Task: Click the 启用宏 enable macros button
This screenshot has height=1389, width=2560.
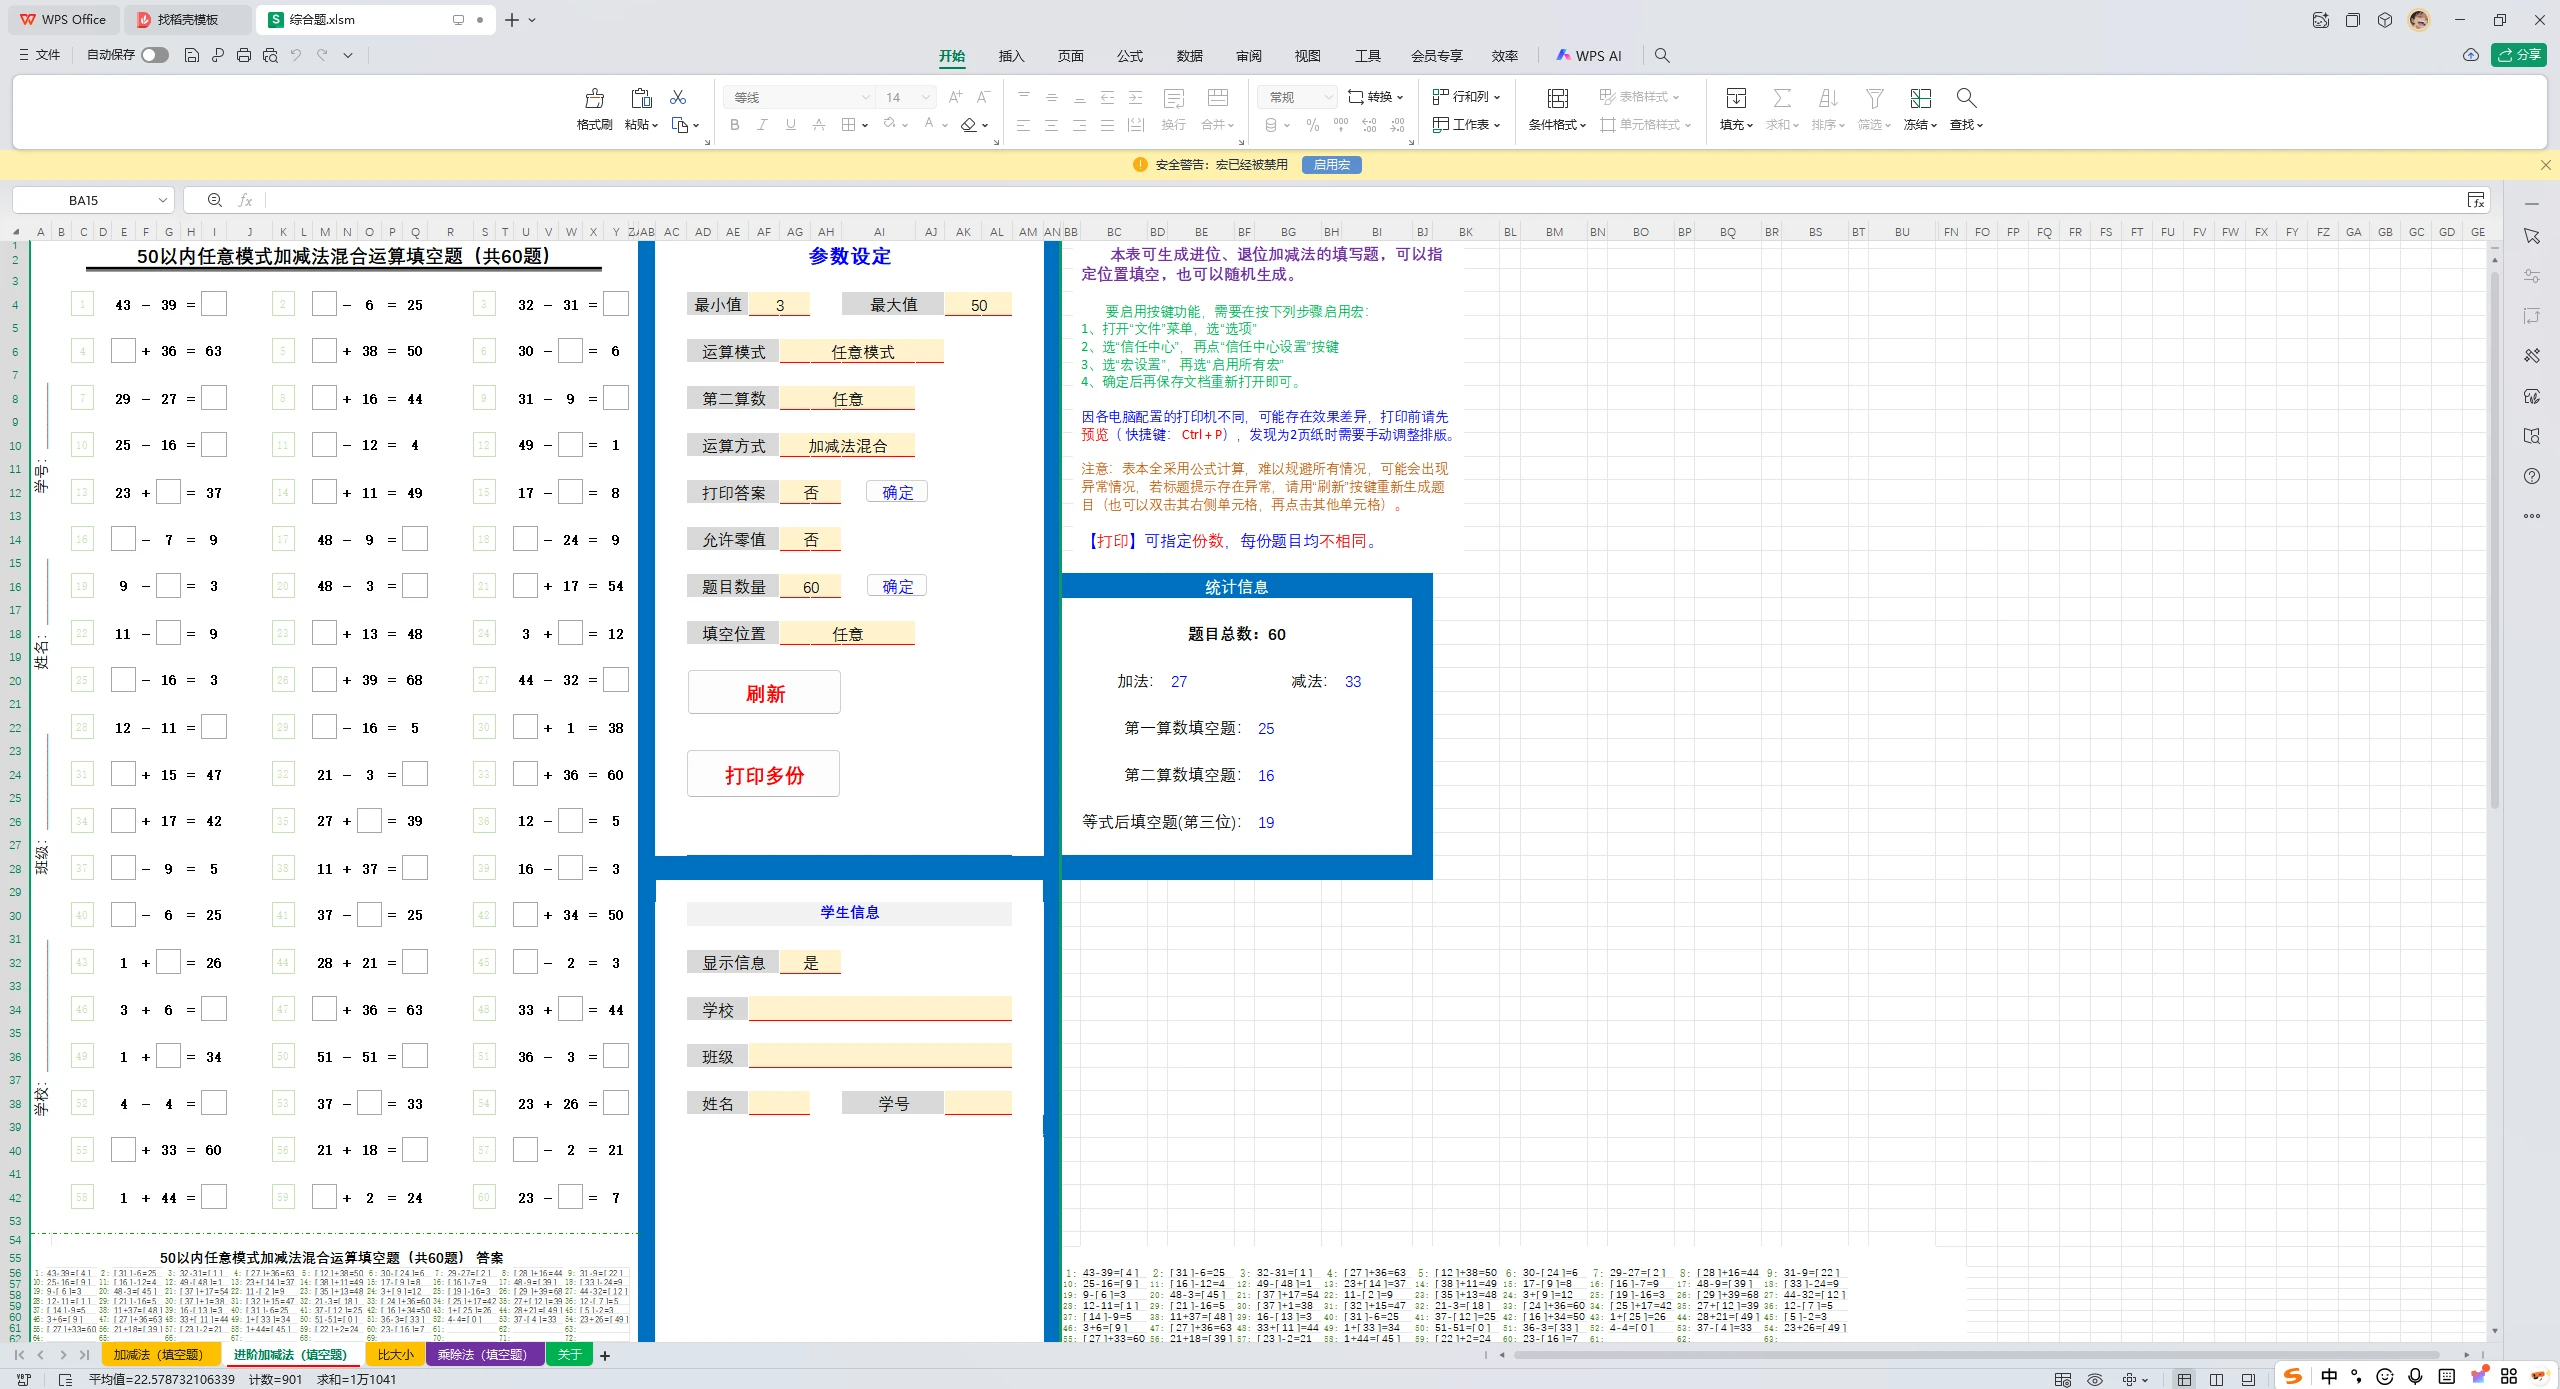Action: [x=1331, y=165]
